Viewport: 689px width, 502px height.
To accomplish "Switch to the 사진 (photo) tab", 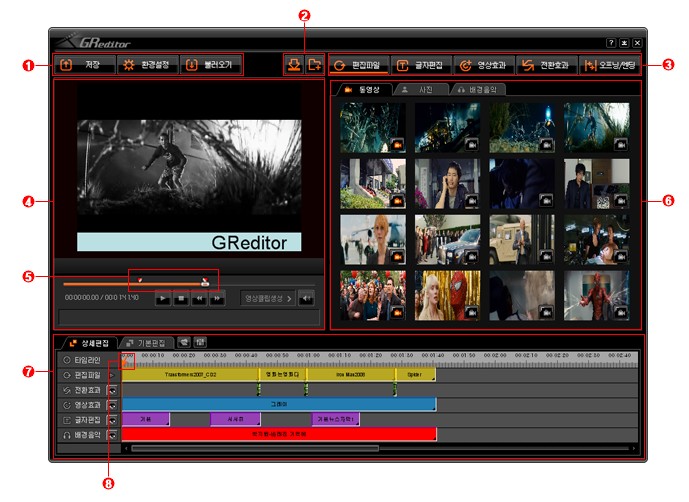I will click(420, 90).
